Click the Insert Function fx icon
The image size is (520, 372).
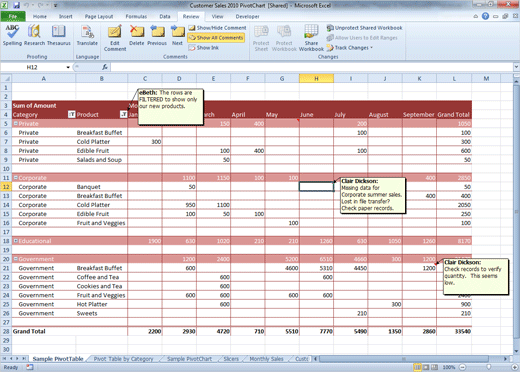(x=105, y=67)
